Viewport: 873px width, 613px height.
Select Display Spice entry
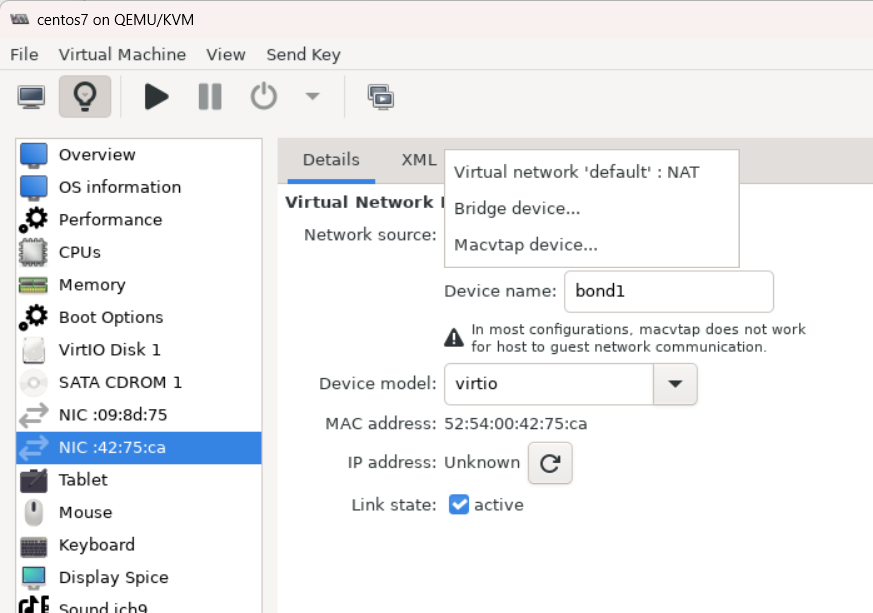(x=139, y=577)
